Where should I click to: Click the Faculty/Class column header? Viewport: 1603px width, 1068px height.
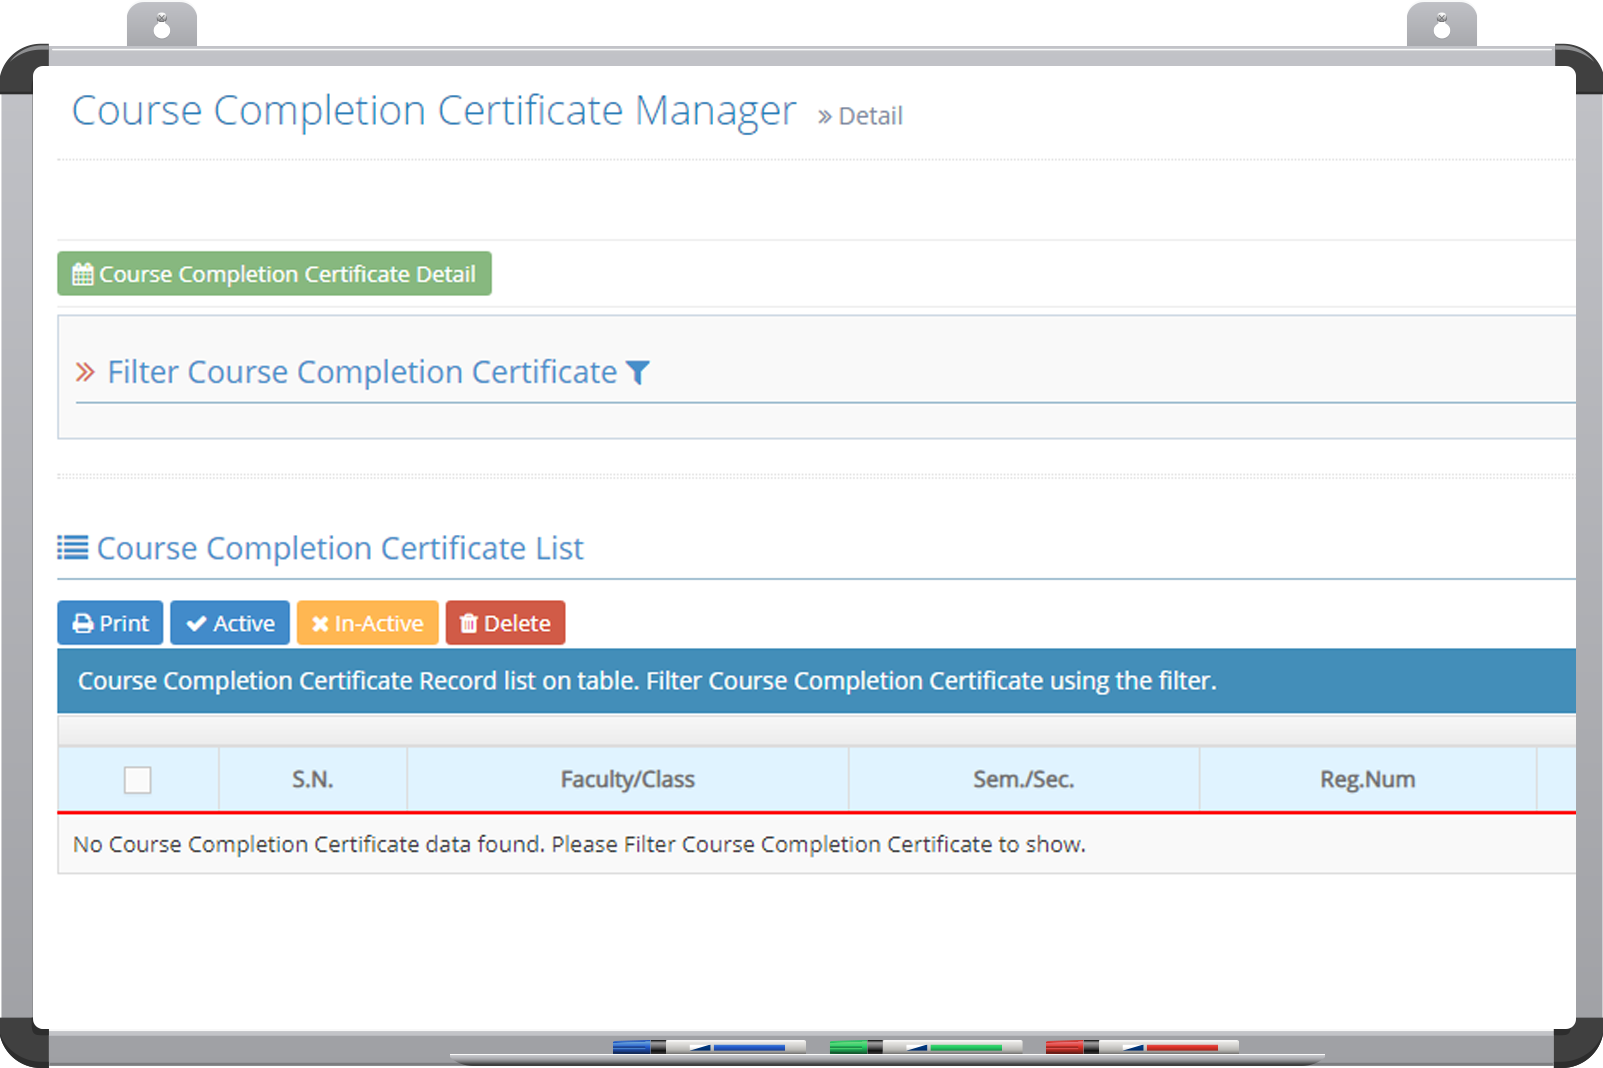628,779
